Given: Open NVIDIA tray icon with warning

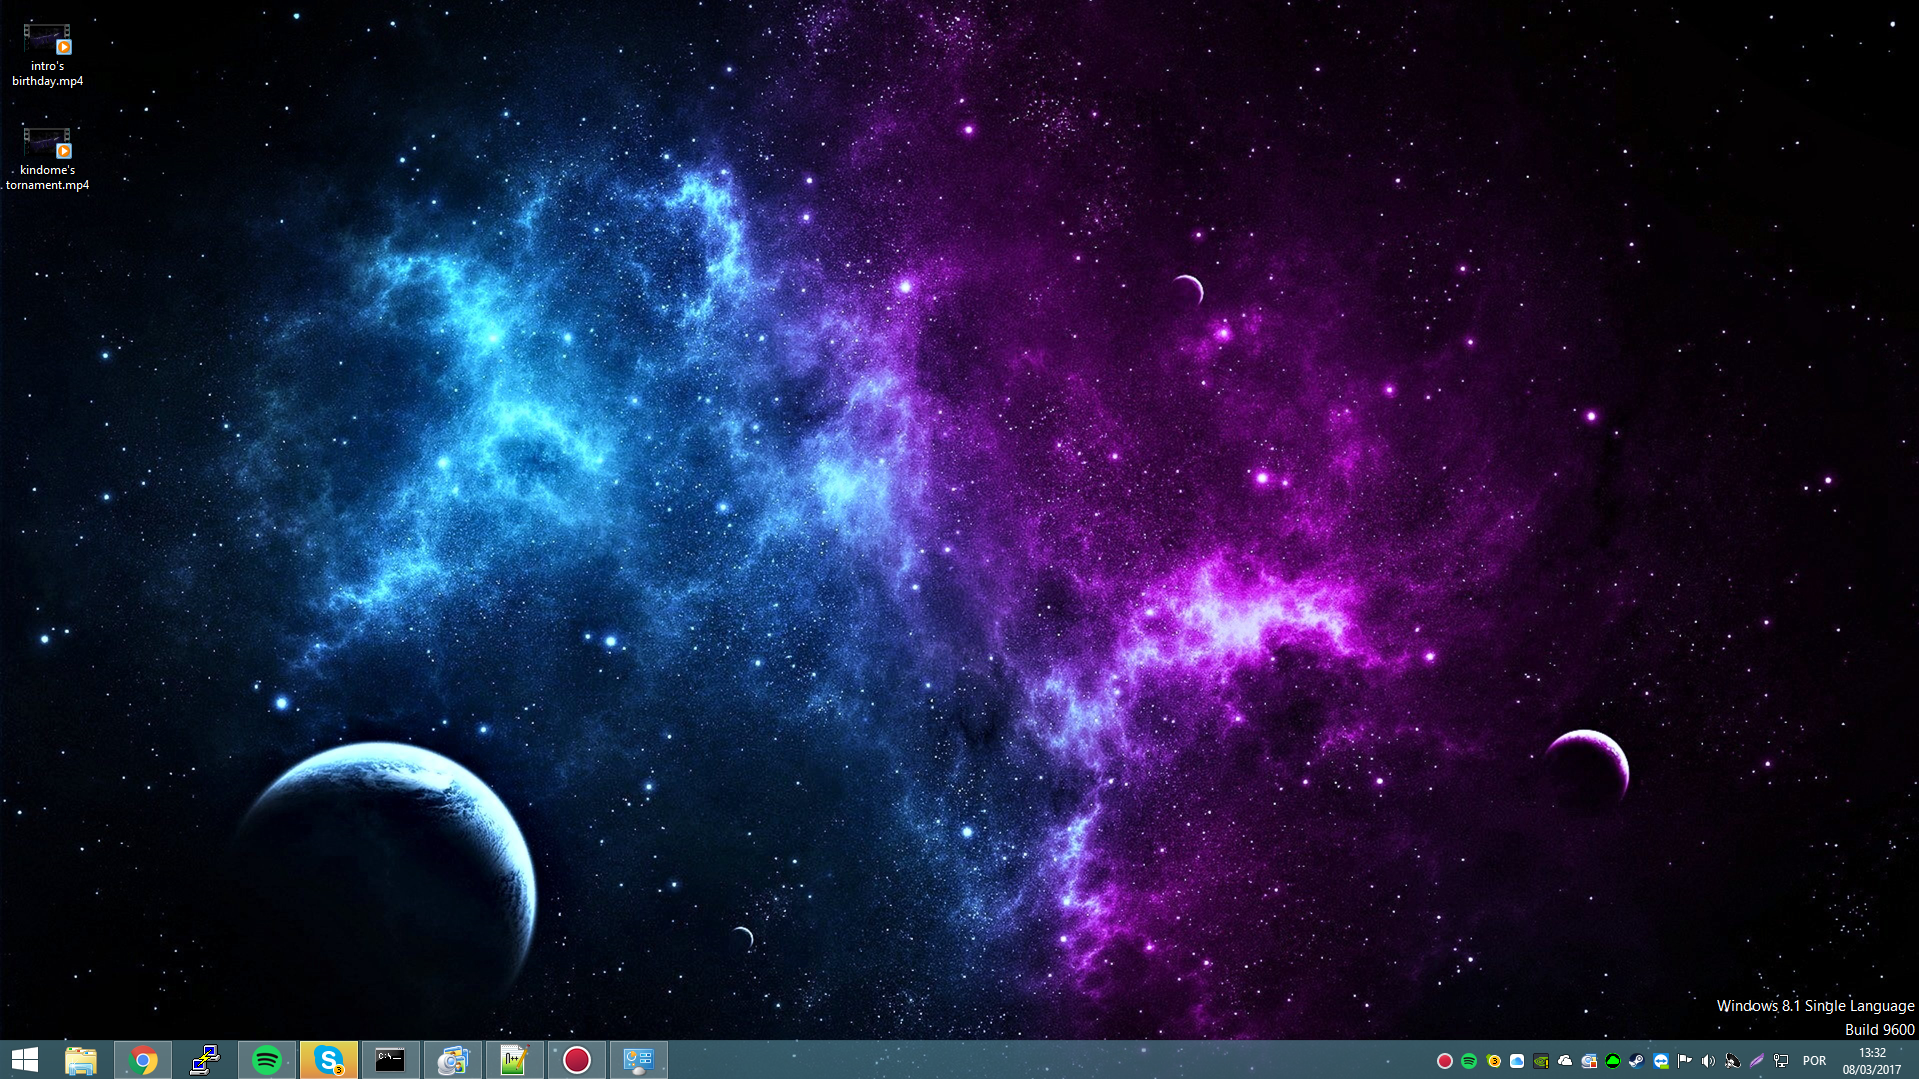Looking at the screenshot, I should click(x=1541, y=1061).
